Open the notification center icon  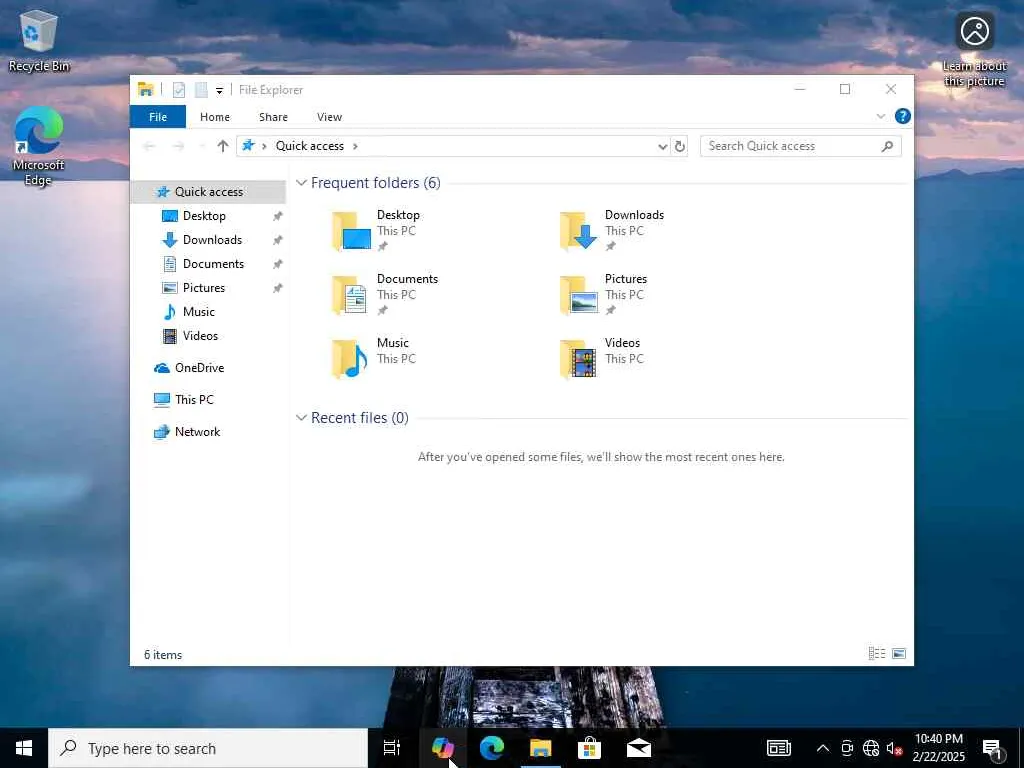tap(993, 749)
